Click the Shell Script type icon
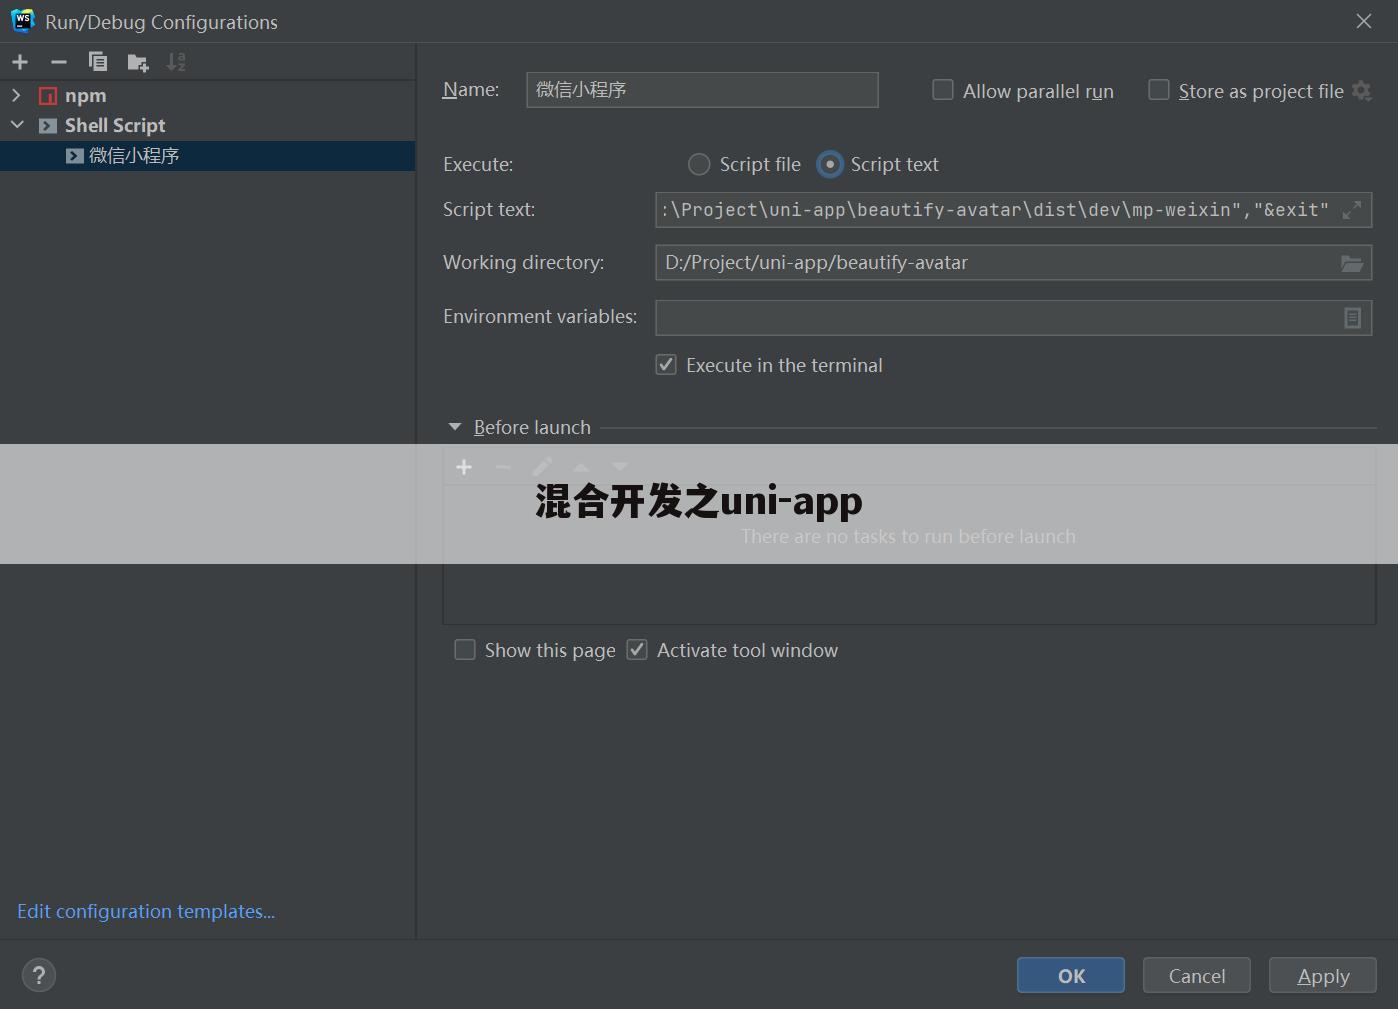This screenshot has height=1009, width=1398. click(x=48, y=126)
